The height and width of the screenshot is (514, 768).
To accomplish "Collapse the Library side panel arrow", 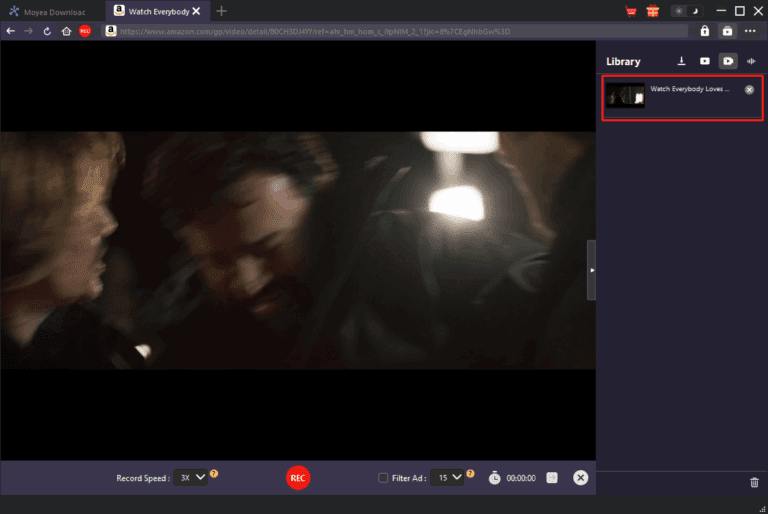I will (x=591, y=270).
